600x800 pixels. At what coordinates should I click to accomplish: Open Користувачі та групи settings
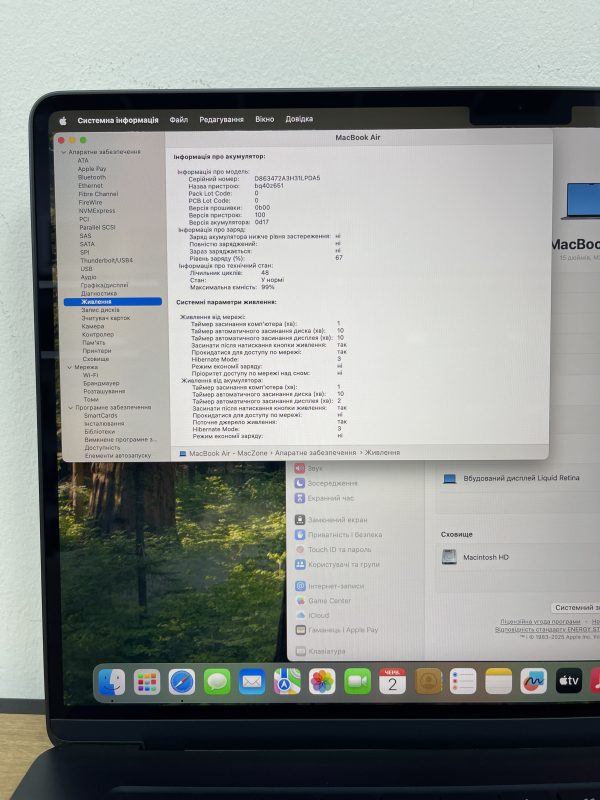[x=337, y=564]
